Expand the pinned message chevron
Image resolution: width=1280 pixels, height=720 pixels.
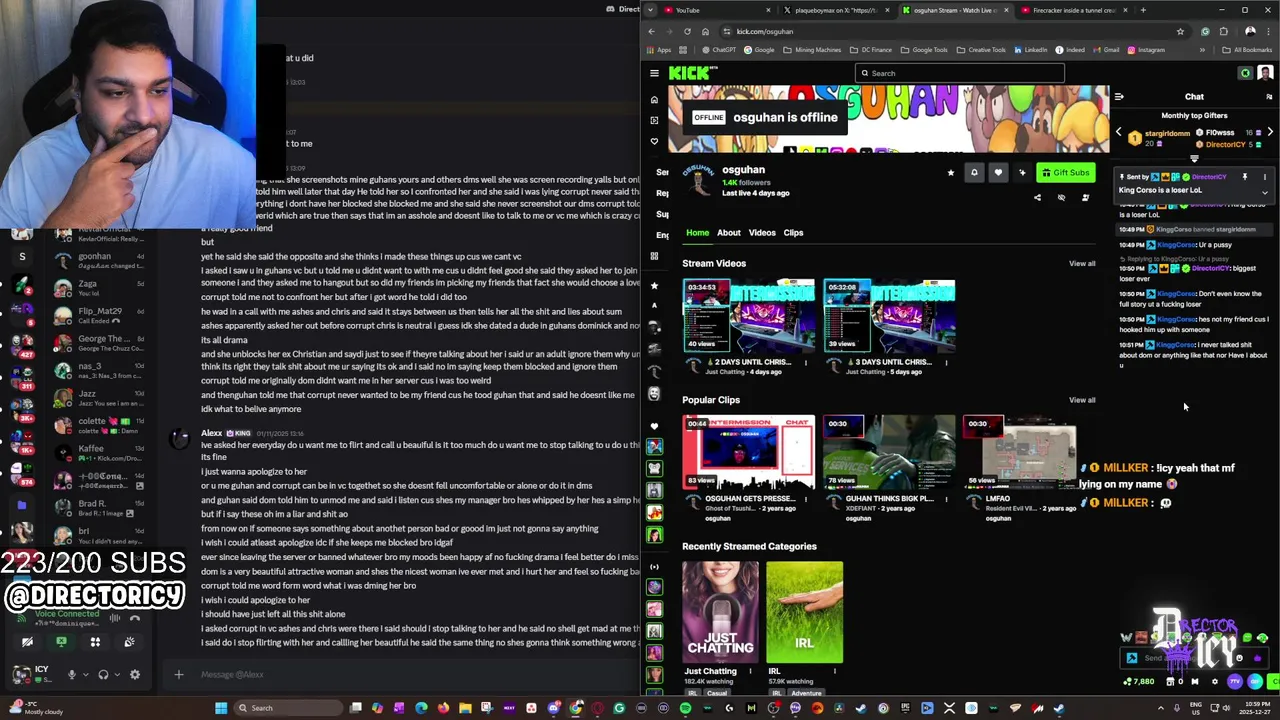(1264, 192)
